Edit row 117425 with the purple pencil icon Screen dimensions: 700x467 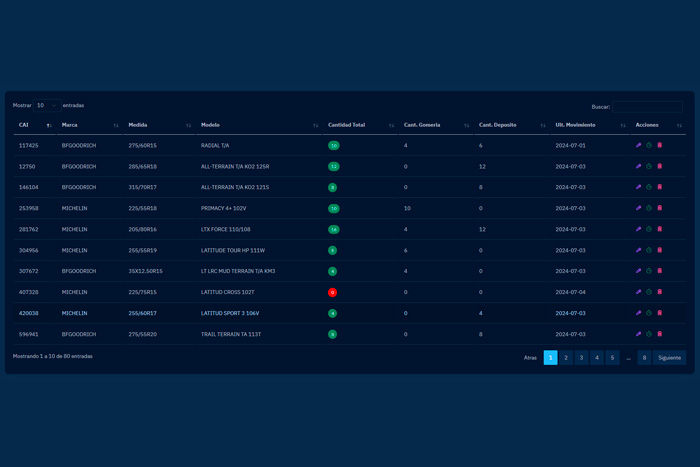[638, 145]
